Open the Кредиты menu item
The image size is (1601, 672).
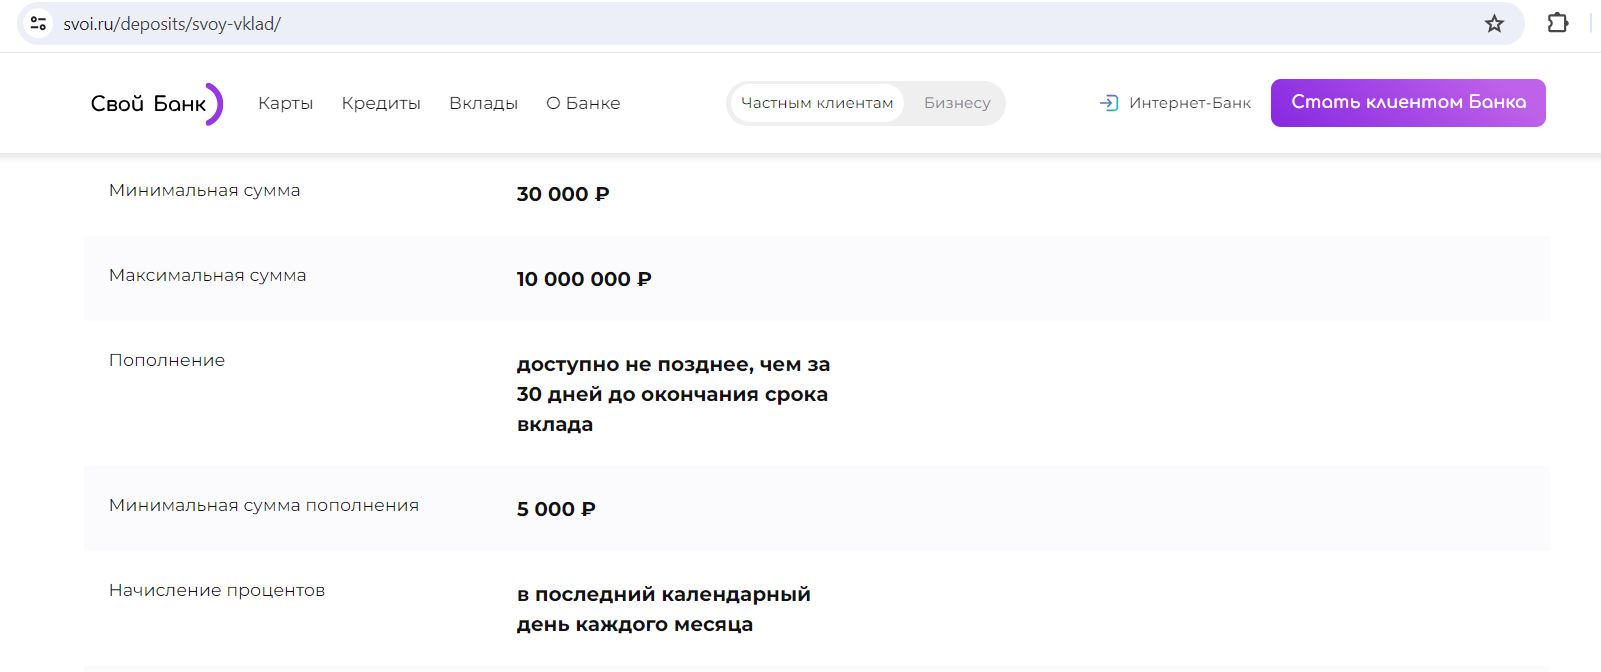click(x=381, y=103)
